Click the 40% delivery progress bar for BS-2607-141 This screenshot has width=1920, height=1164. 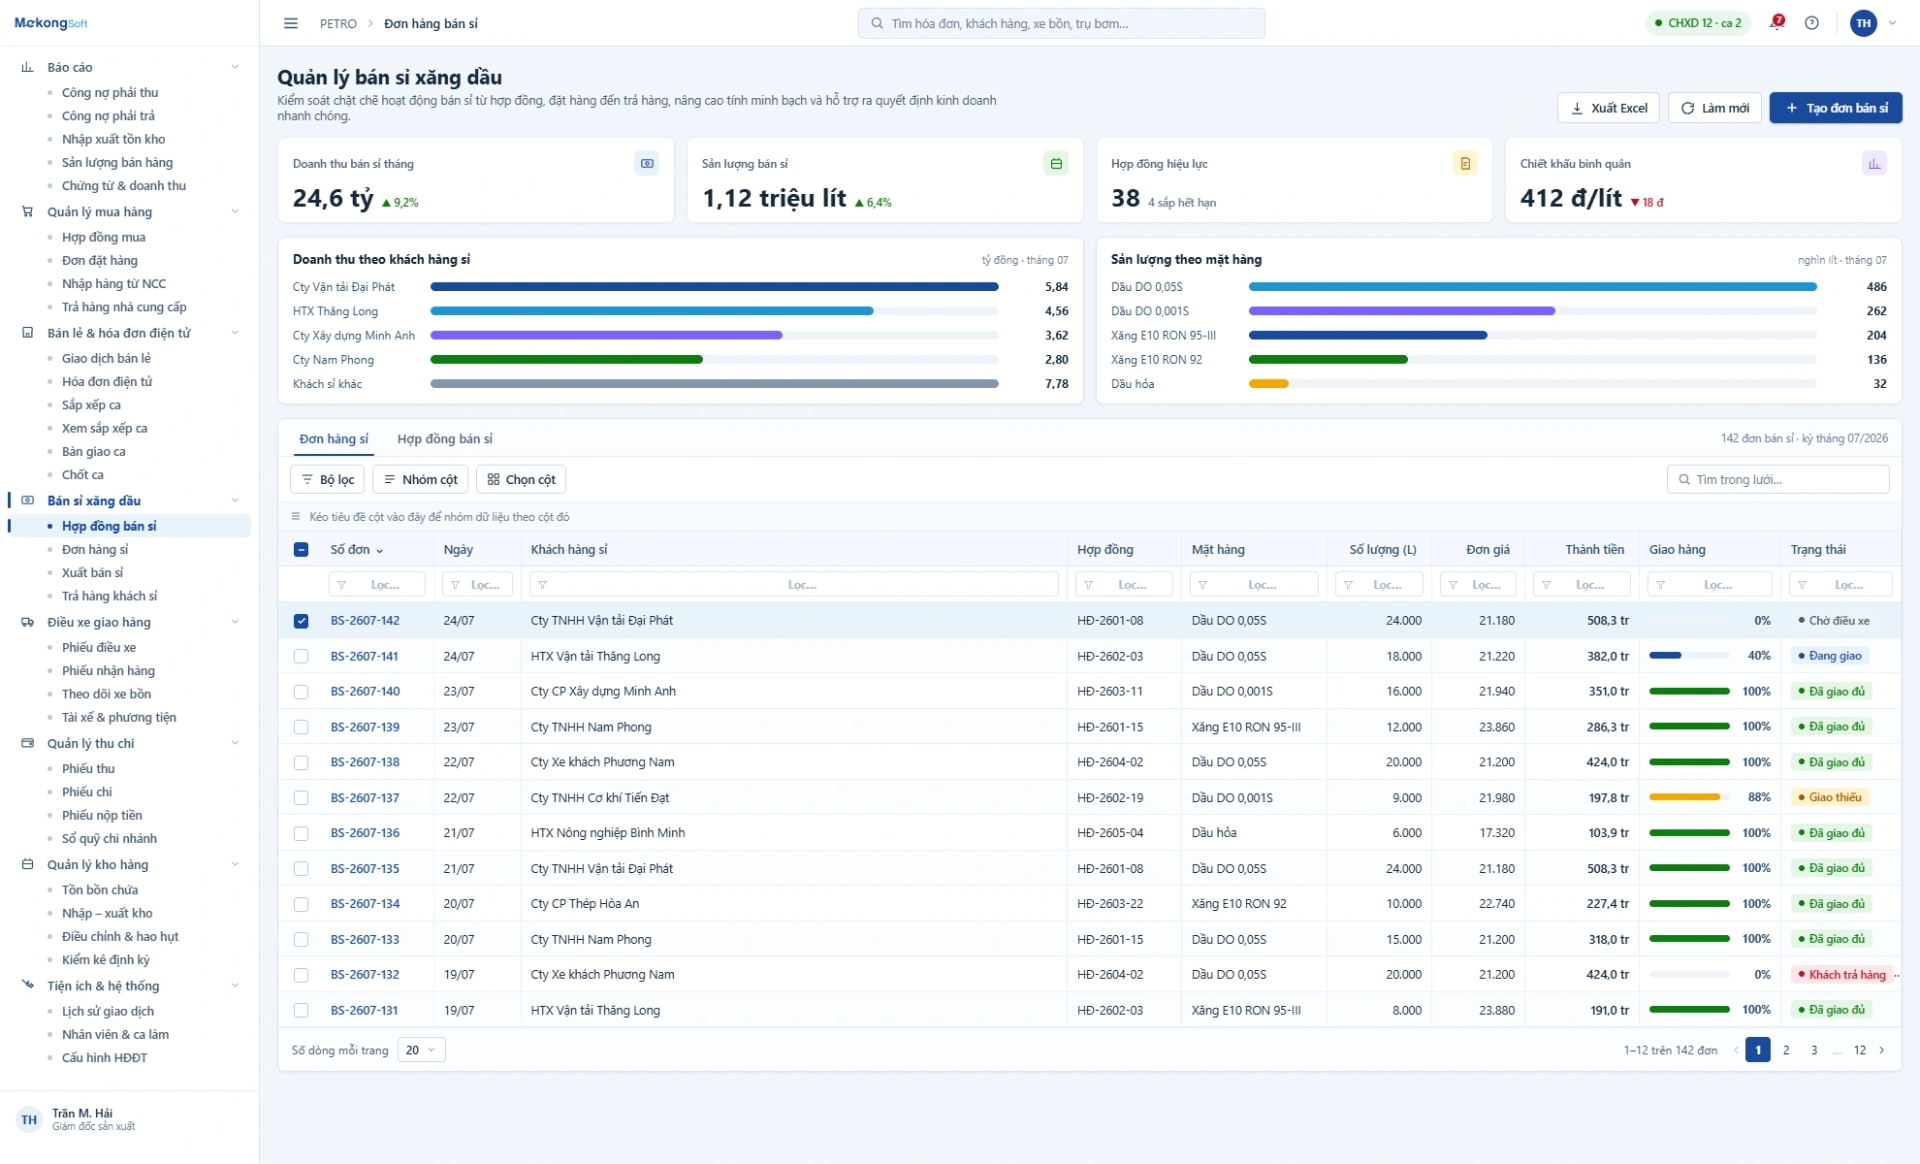point(1689,656)
